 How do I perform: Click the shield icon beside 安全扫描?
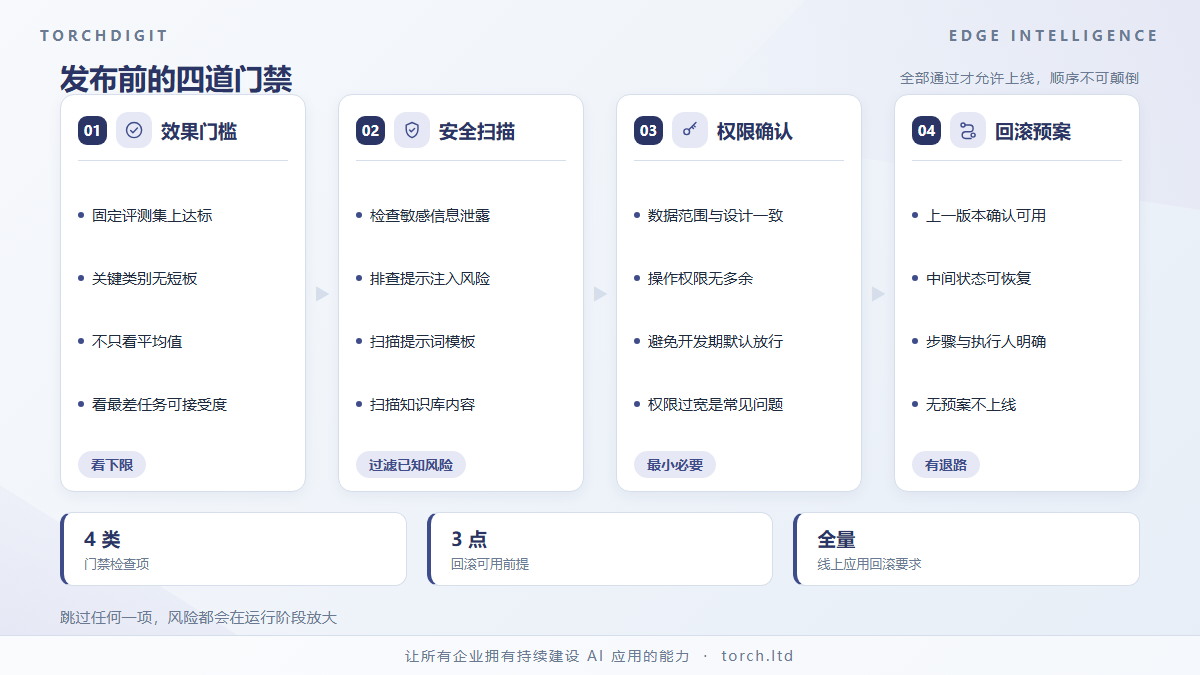point(412,130)
